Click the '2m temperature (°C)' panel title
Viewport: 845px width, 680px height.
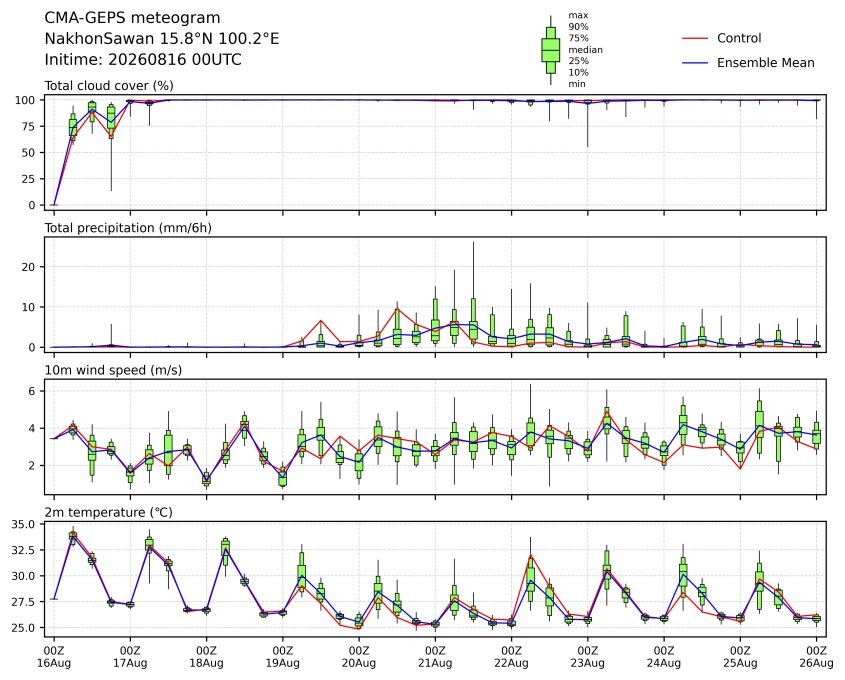pos(108,512)
